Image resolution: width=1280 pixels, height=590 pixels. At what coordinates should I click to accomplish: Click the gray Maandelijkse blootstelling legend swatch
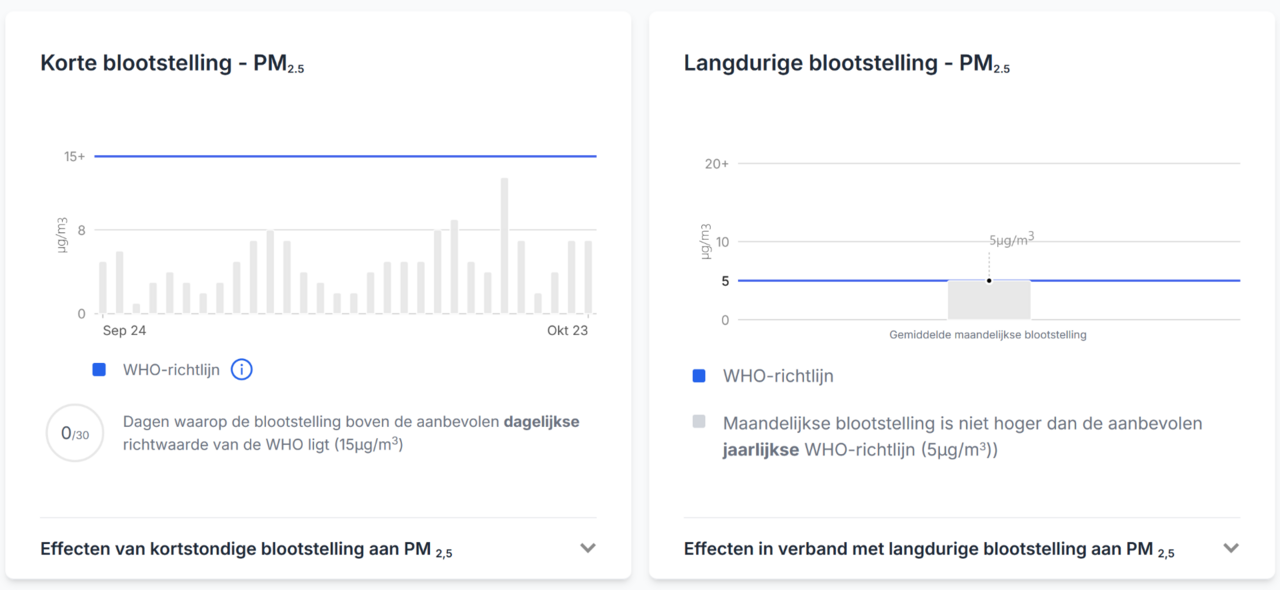pyautogui.click(x=699, y=422)
